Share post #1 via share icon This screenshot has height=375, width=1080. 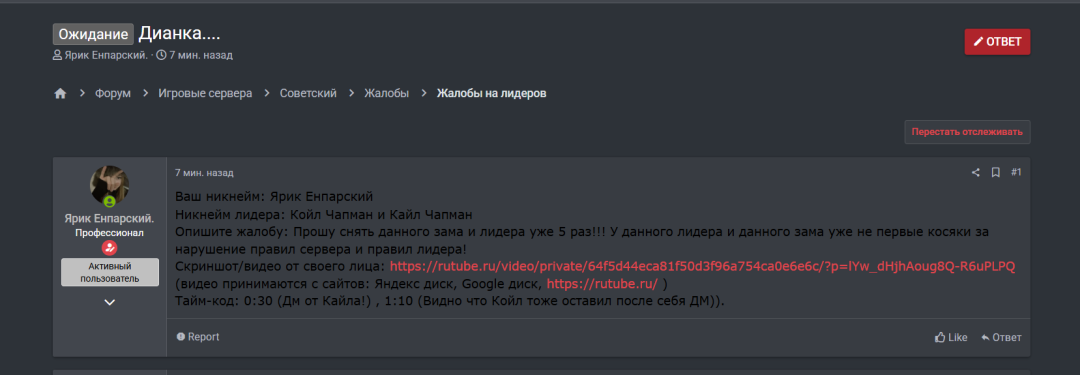point(975,172)
